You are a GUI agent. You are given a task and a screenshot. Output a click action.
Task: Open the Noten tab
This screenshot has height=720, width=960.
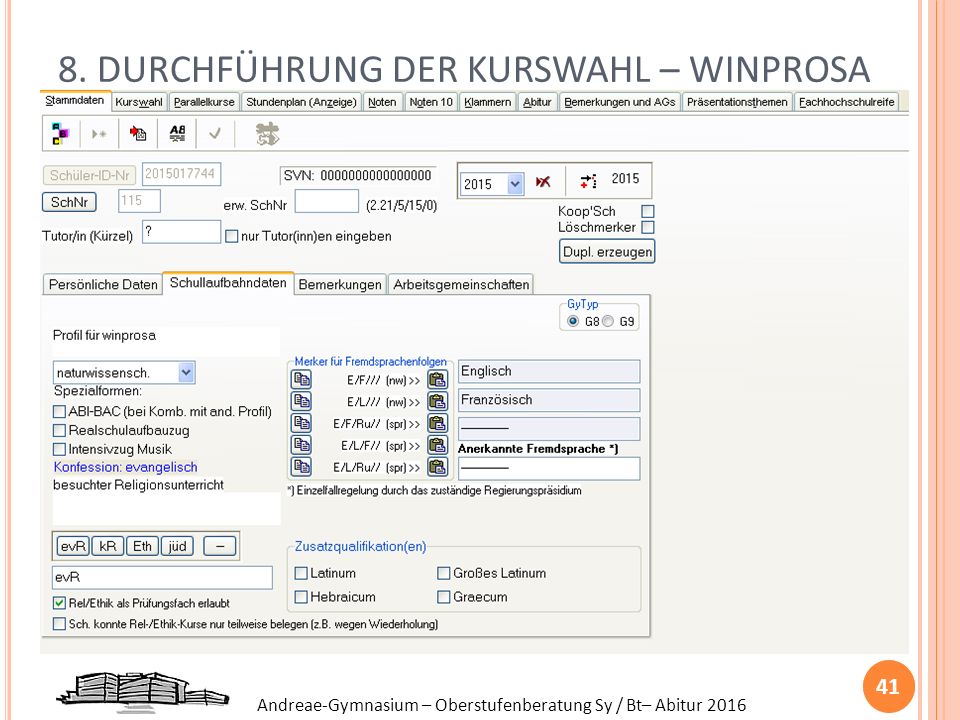click(382, 102)
